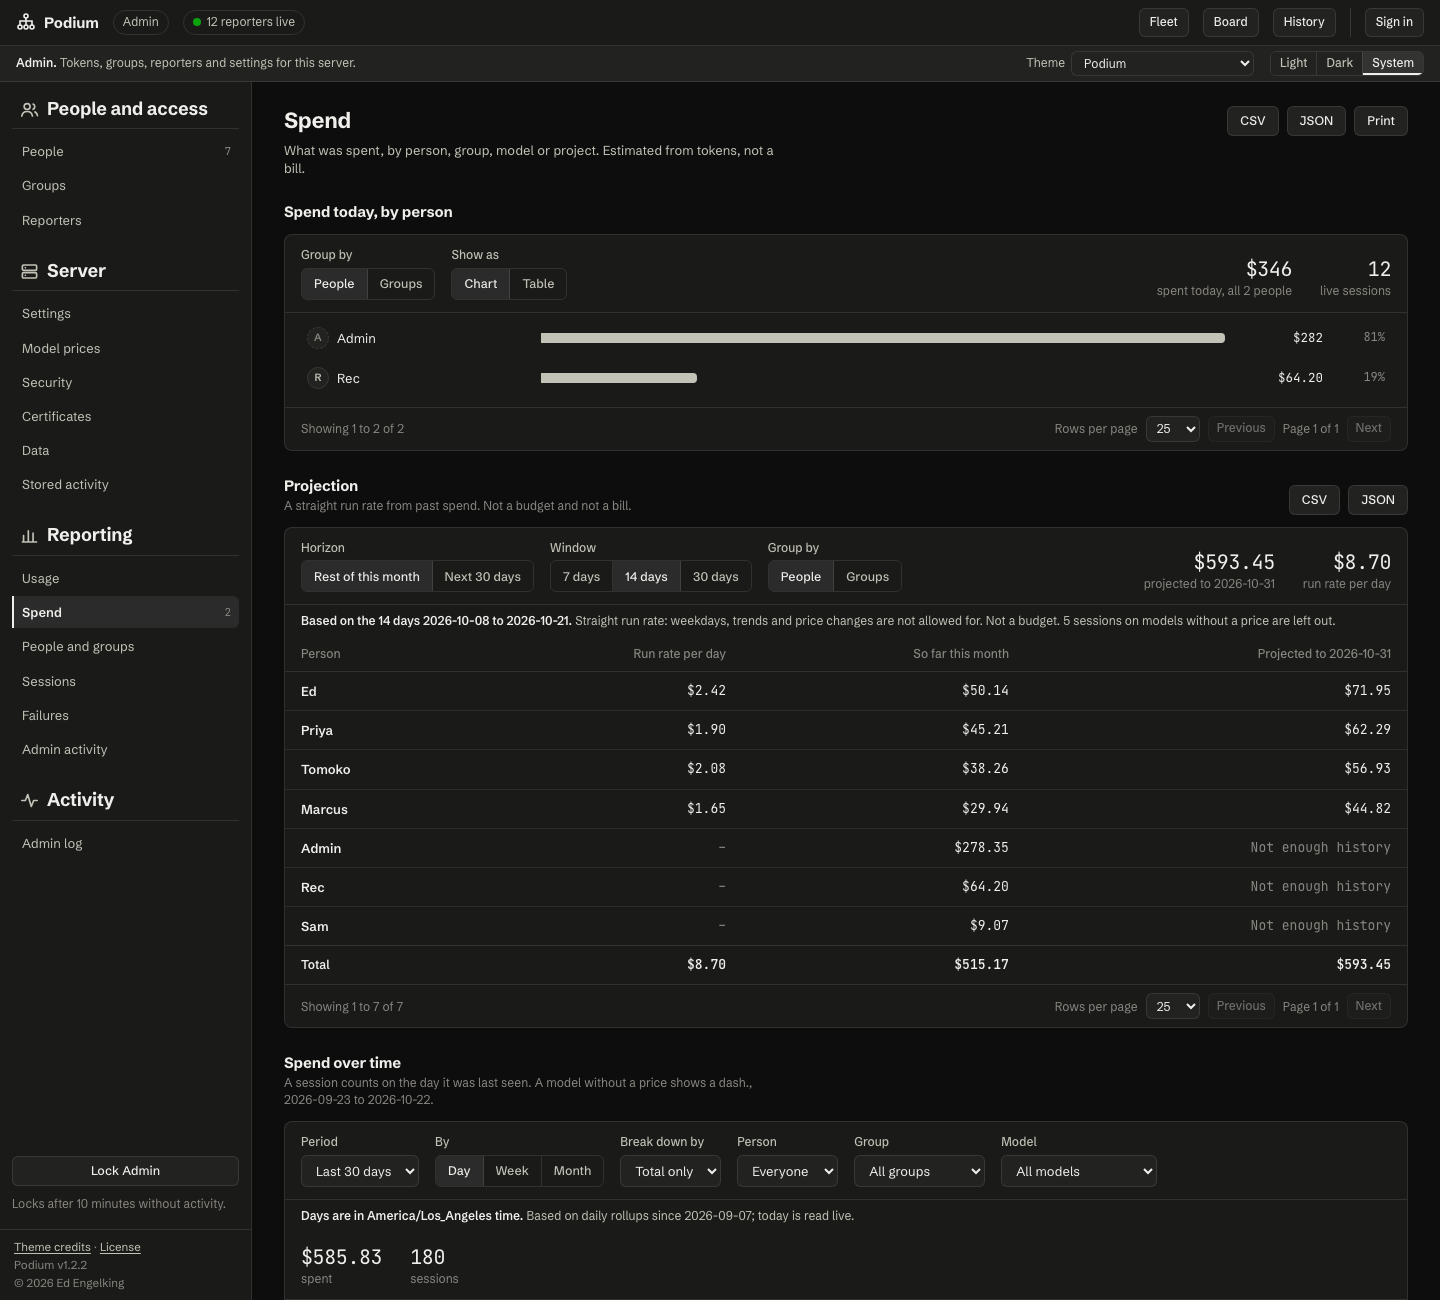Image resolution: width=1440 pixels, height=1300 pixels.
Task: Open the Person dropdown
Action: pos(787,1171)
